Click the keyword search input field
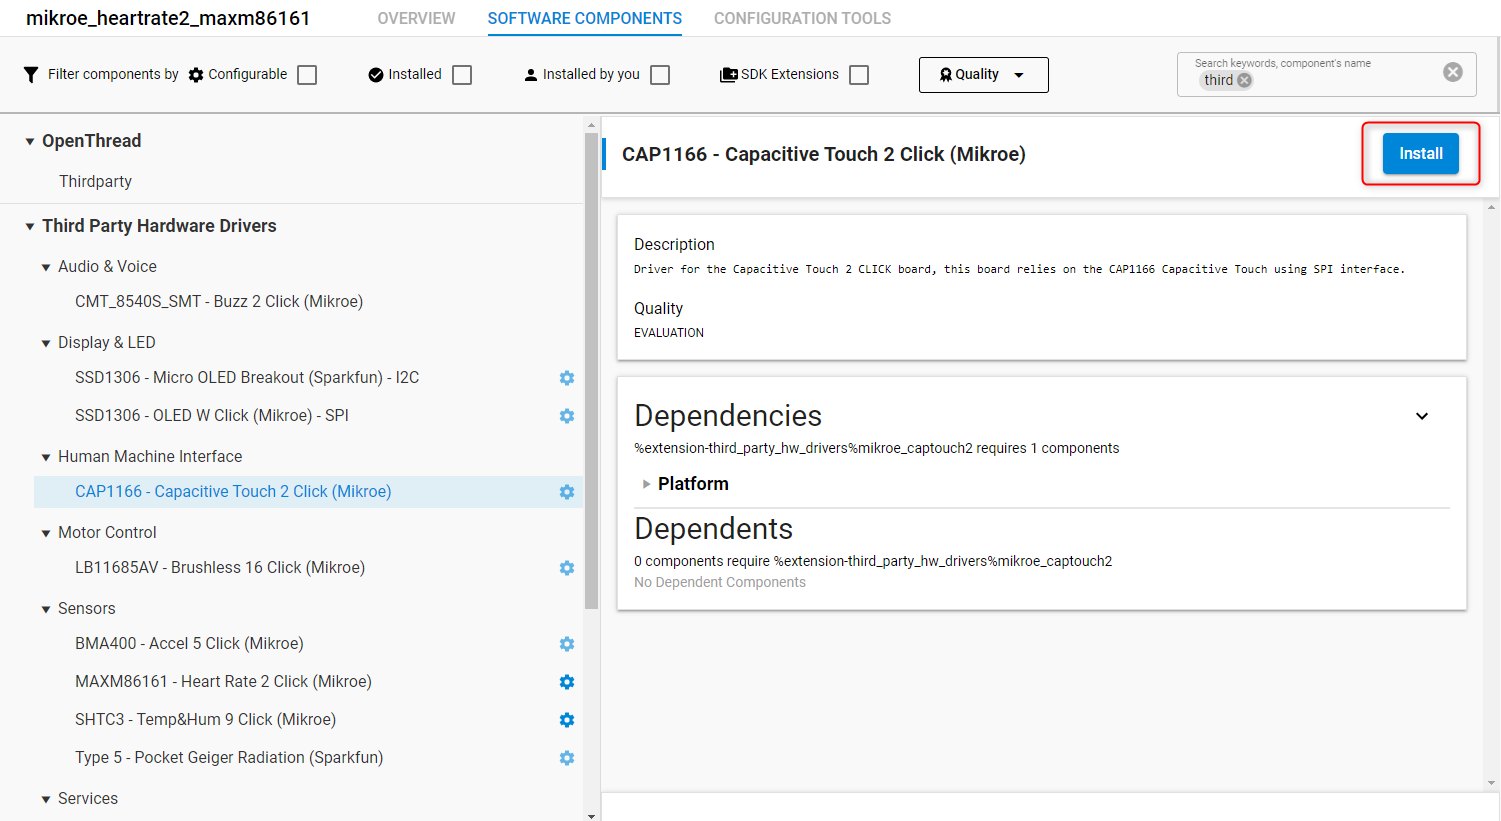 pyautogui.click(x=1326, y=74)
